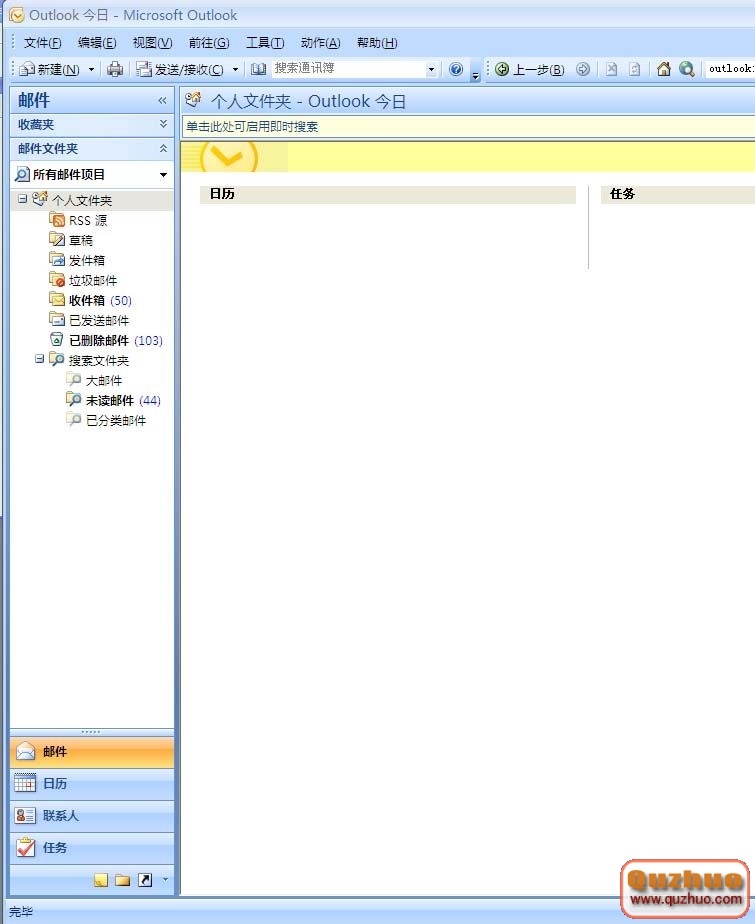Click the Forward arrow icon in the toolbar
The height and width of the screenshot is (924, 755).
(582, 70)
